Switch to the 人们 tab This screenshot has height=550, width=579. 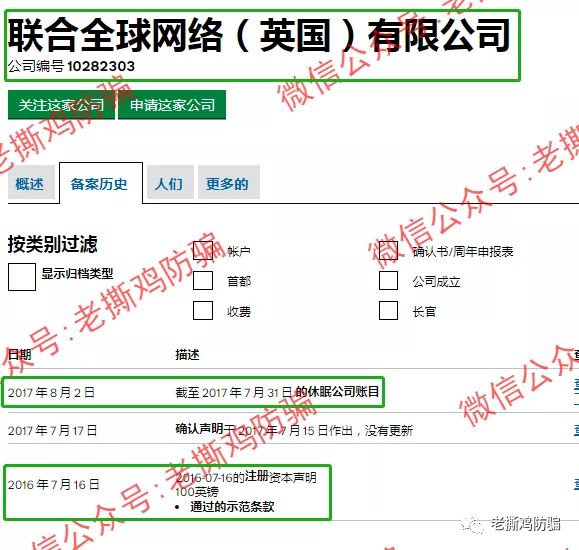(170, 182)
